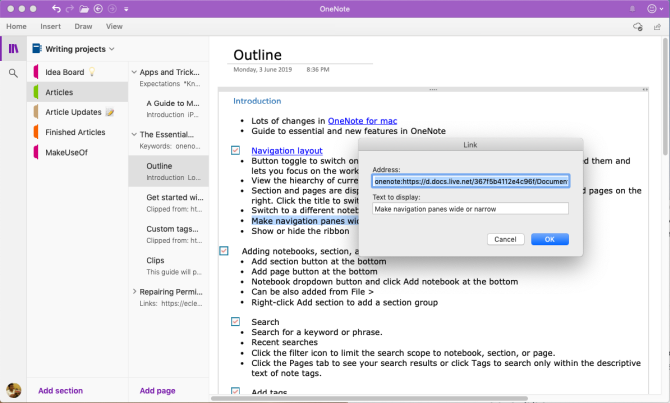This screenshot has height=403, width=670.
Task: Open the Get started wi... page
Action: pos(169,203)
